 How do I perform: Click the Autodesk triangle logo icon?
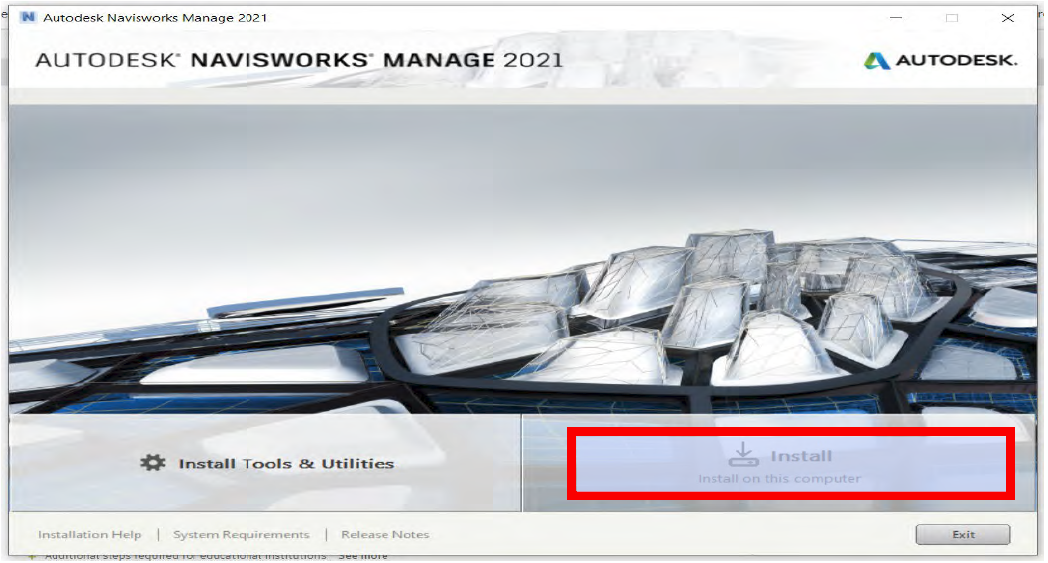click(877, 61)
